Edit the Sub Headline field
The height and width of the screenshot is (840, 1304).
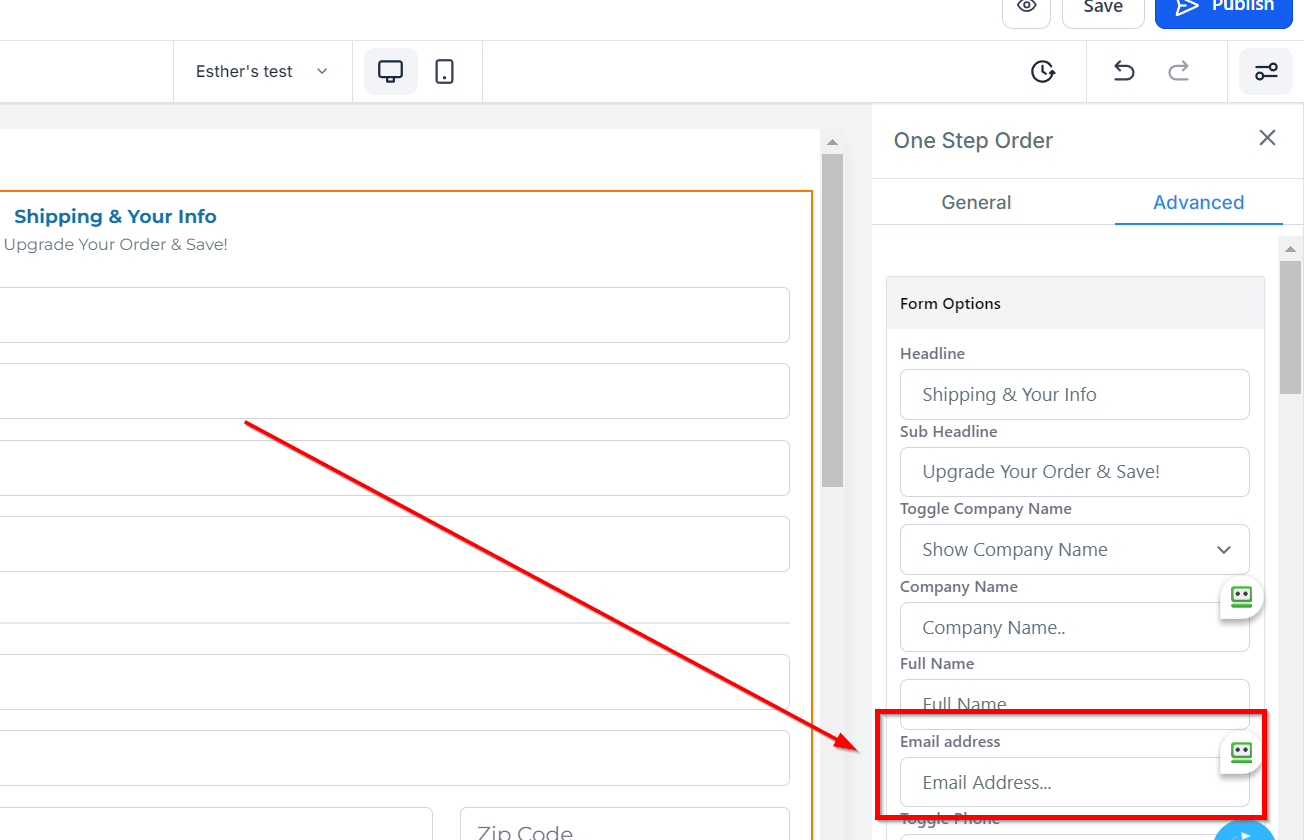(1074, 472)
